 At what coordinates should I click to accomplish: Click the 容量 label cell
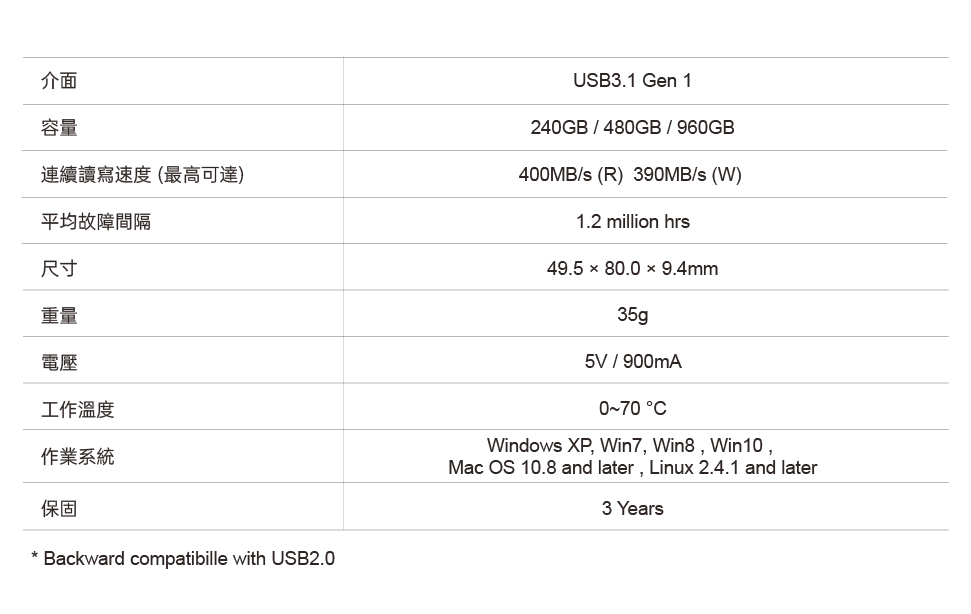pos(59,128)
